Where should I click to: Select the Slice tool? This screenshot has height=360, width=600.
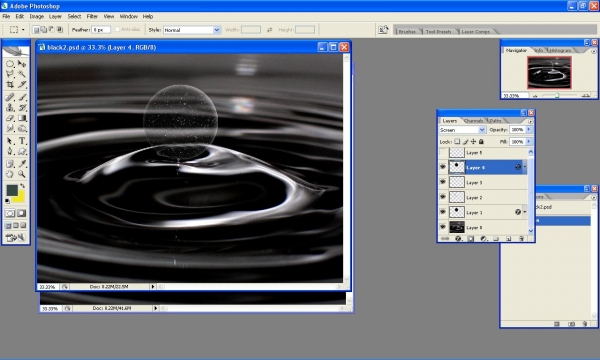tap(22, 84)
